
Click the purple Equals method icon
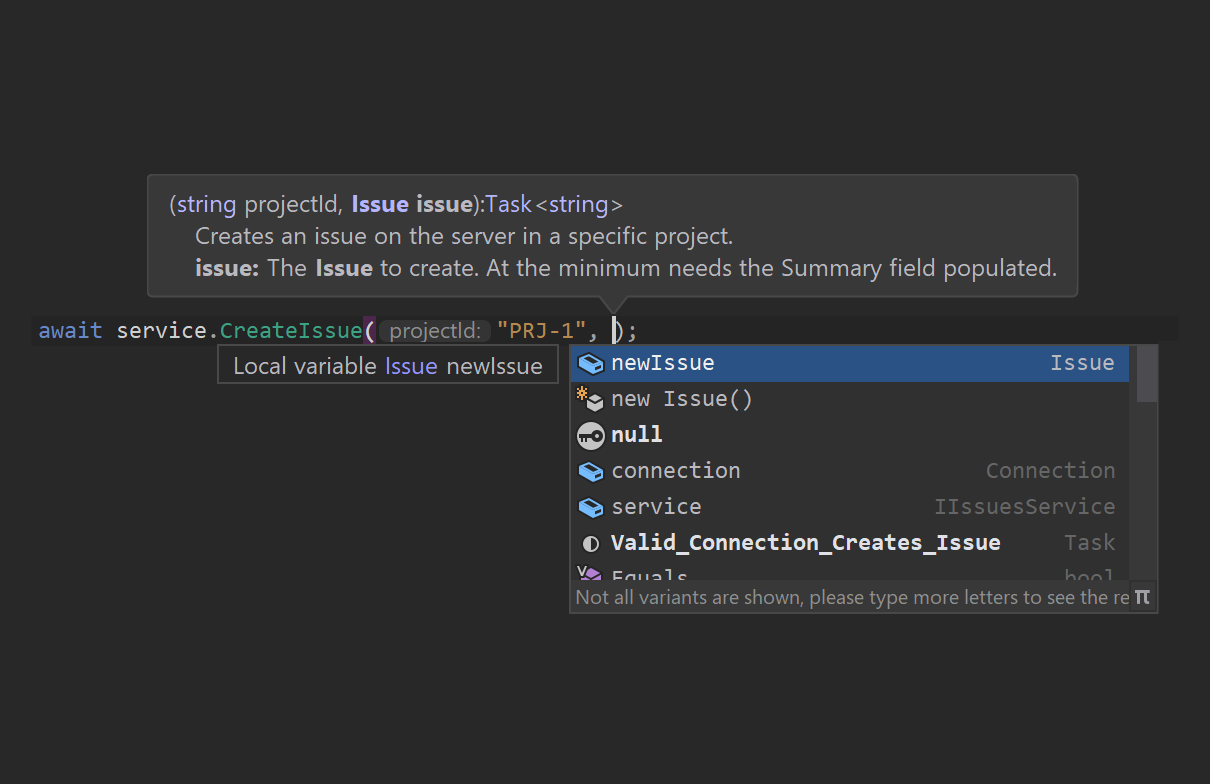590,575
